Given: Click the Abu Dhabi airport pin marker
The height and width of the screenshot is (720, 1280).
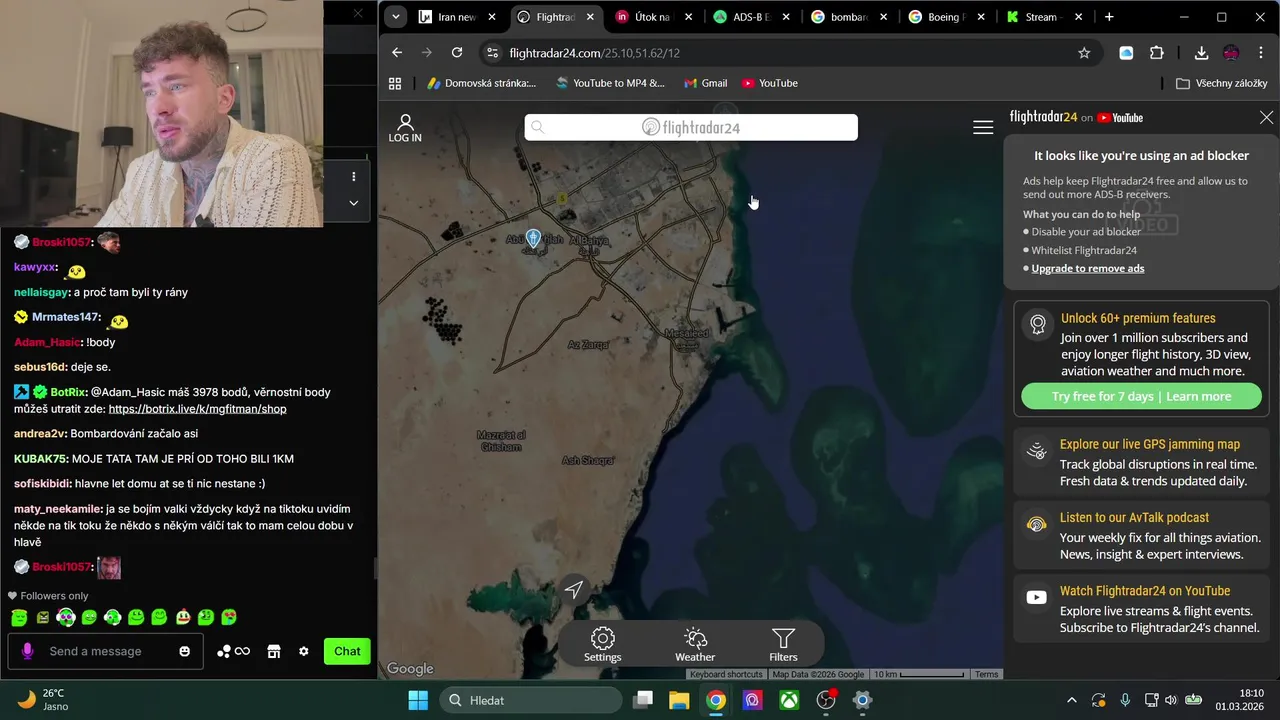Looking at the screenshot, I should [x=533, y=238].
